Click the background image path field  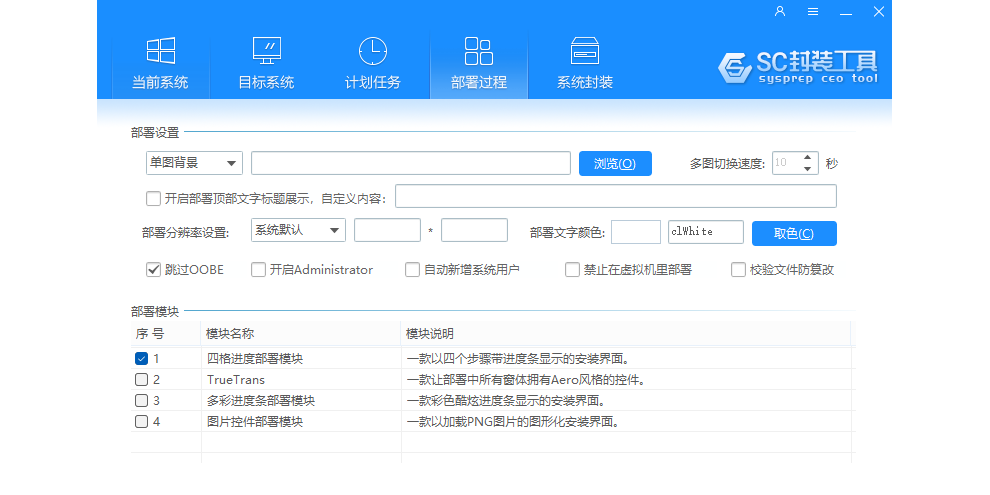pyautogui.click(x=410, y=163)
